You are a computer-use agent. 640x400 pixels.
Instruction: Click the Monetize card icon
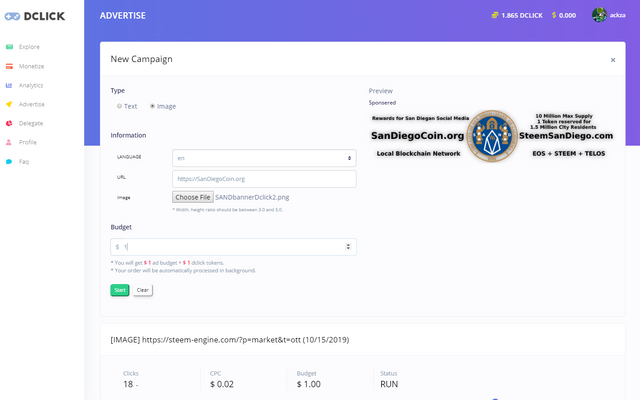pyautogui.click(x=9, y=66)
